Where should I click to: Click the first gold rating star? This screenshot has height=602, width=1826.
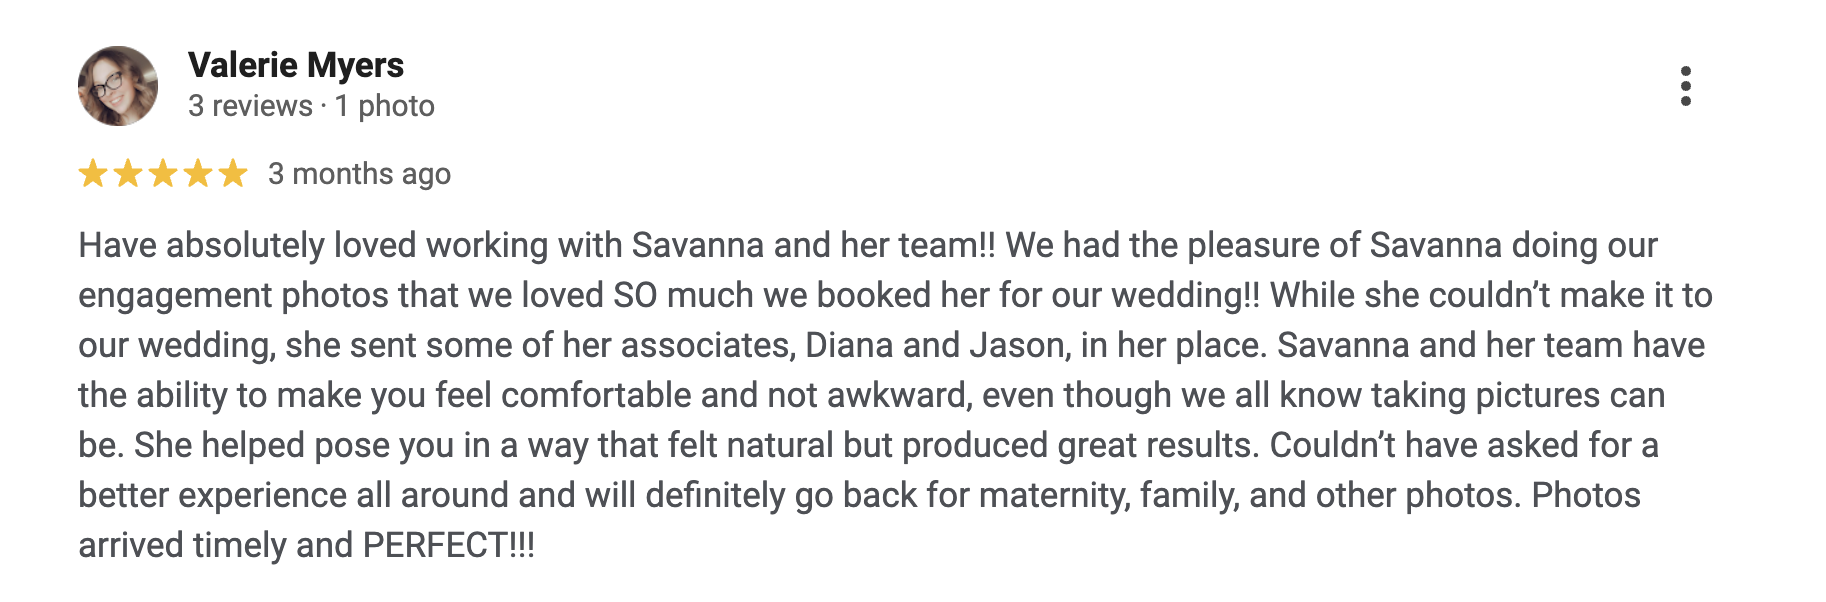pyautogui.click(x=93, y=173)
